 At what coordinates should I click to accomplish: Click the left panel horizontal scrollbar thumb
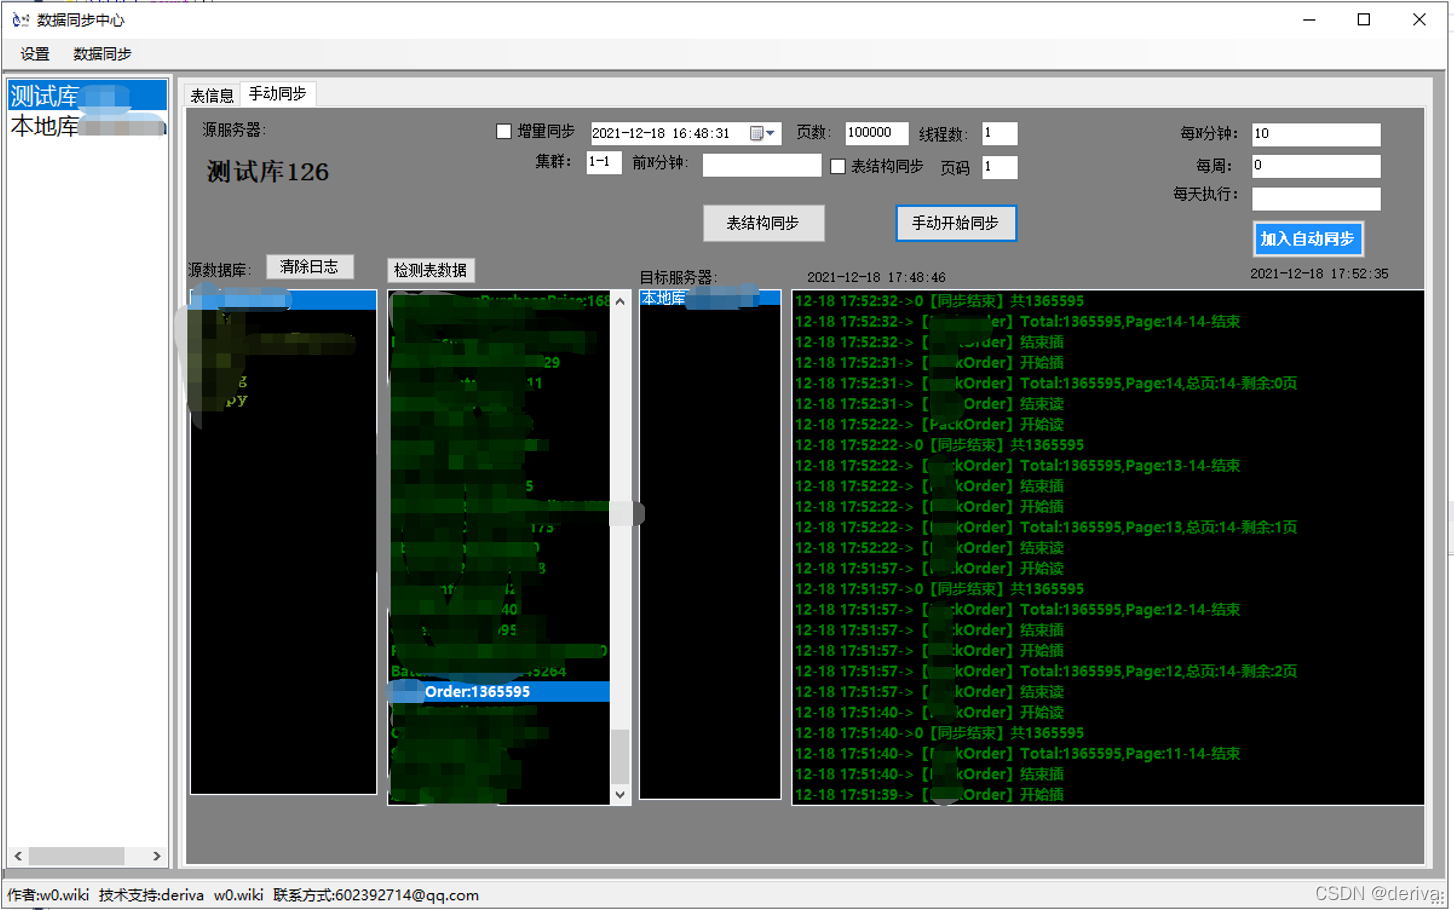click(x=76, y=856)
